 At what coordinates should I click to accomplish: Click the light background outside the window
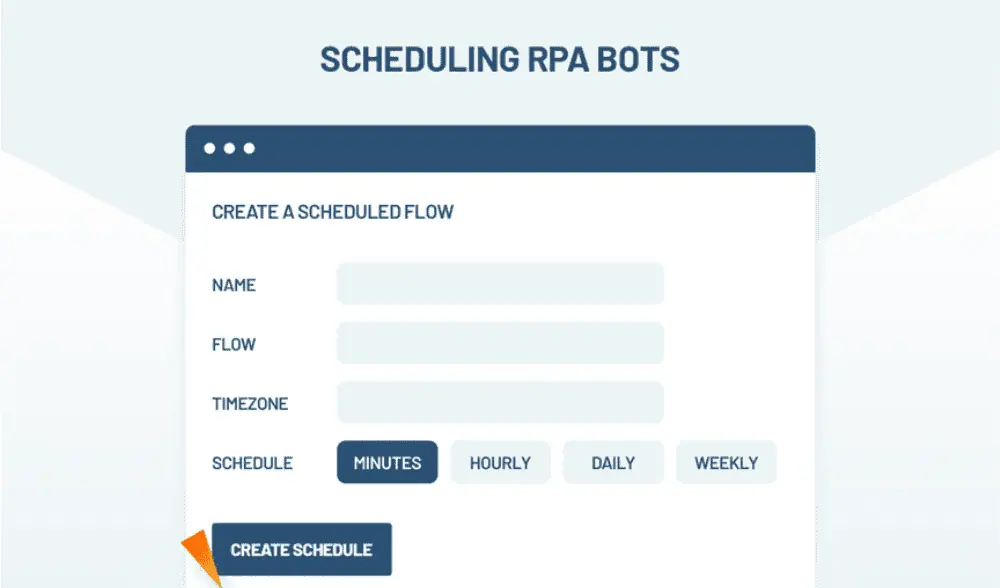[900, 400]
